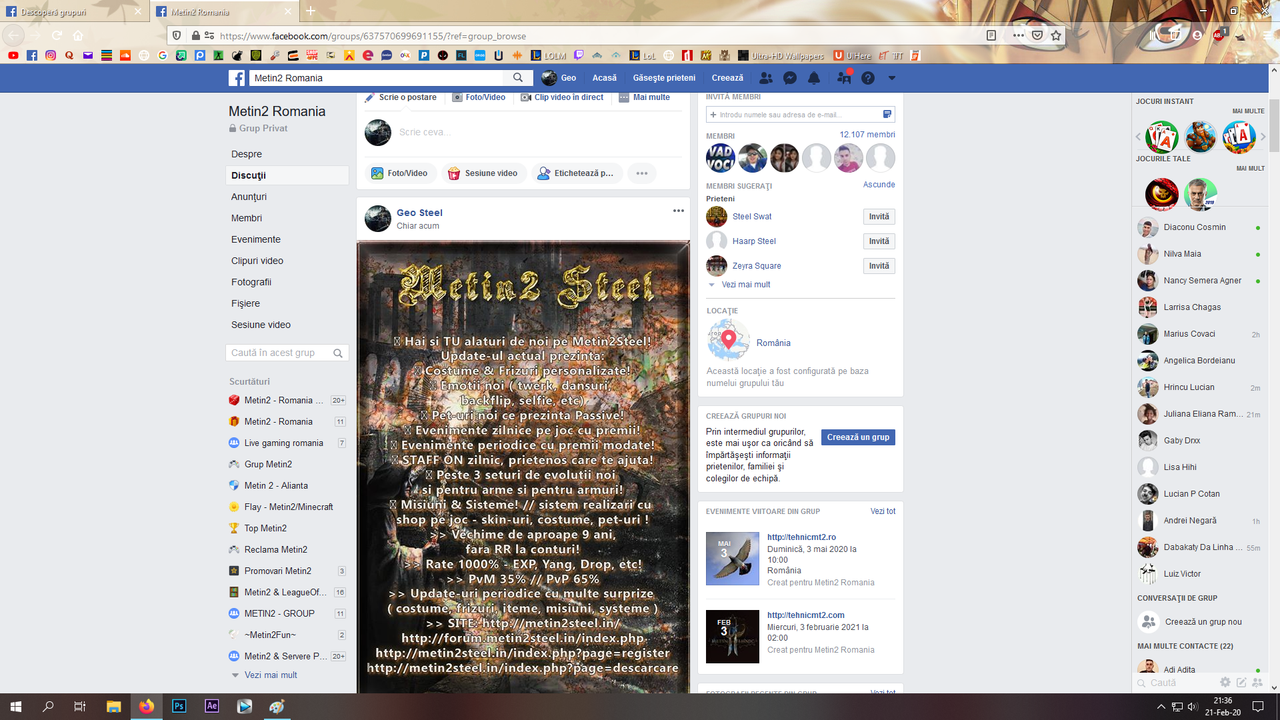1280x720 pixels.
Task: Open the Messenger icon in the header
Action: point(790,78)
